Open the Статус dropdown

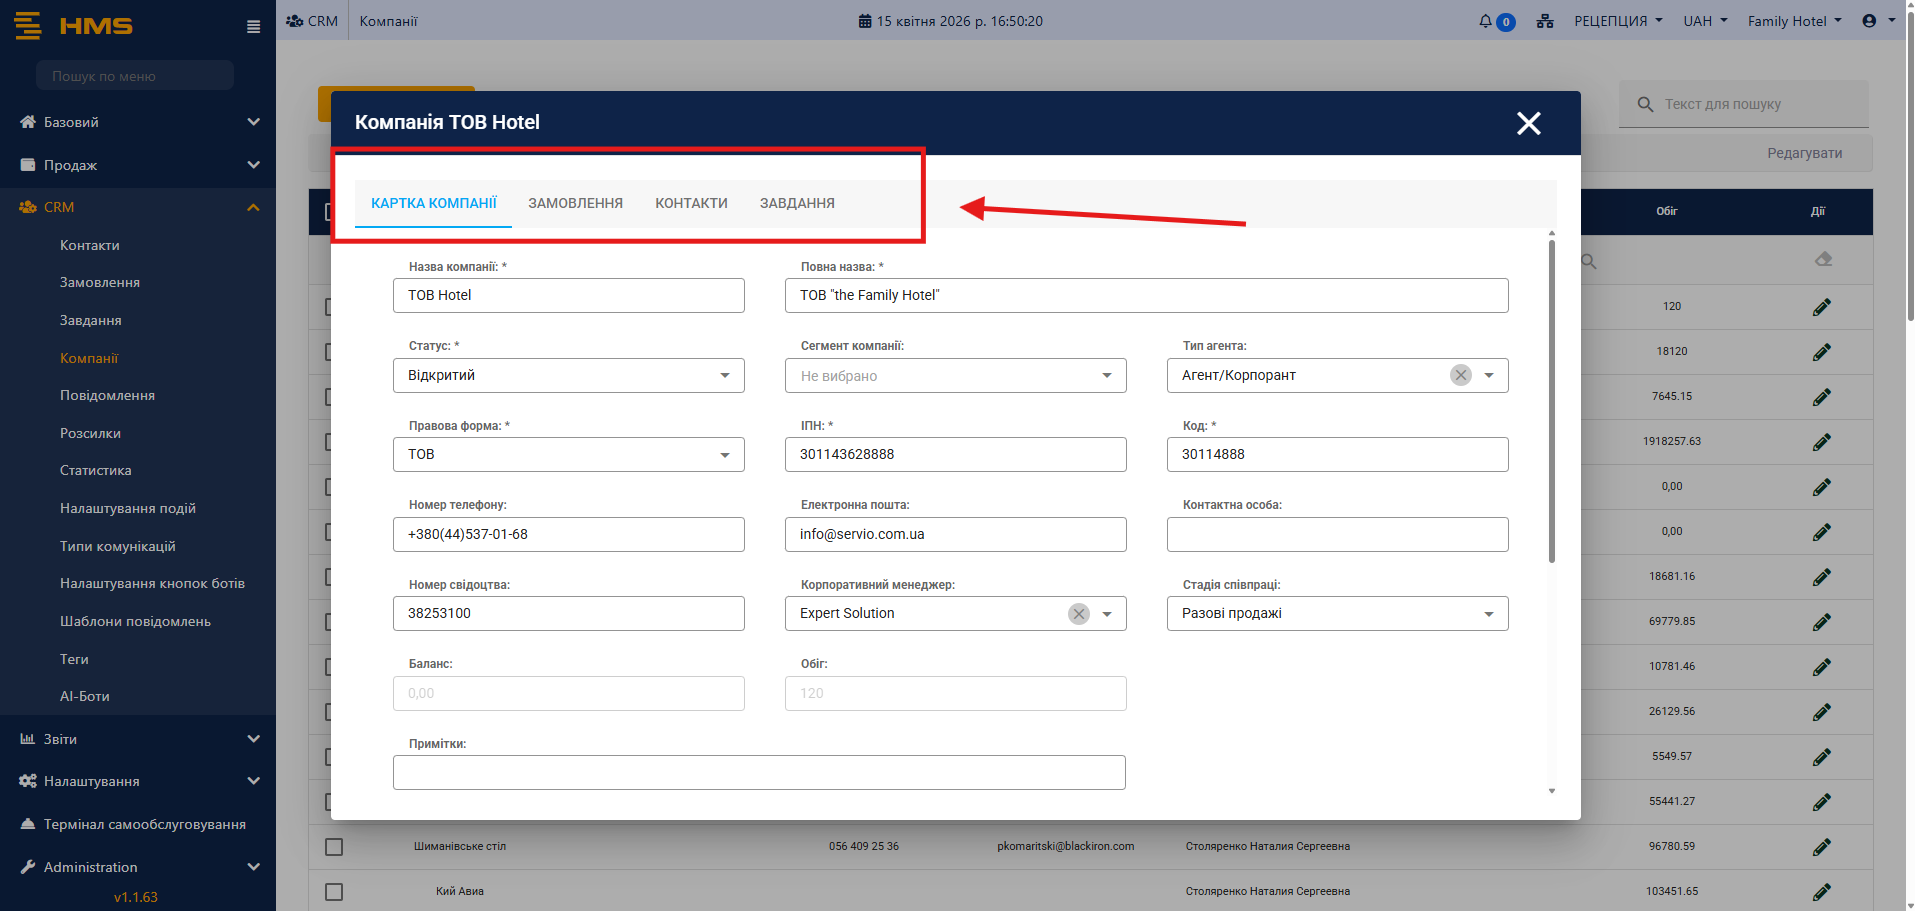568,375
